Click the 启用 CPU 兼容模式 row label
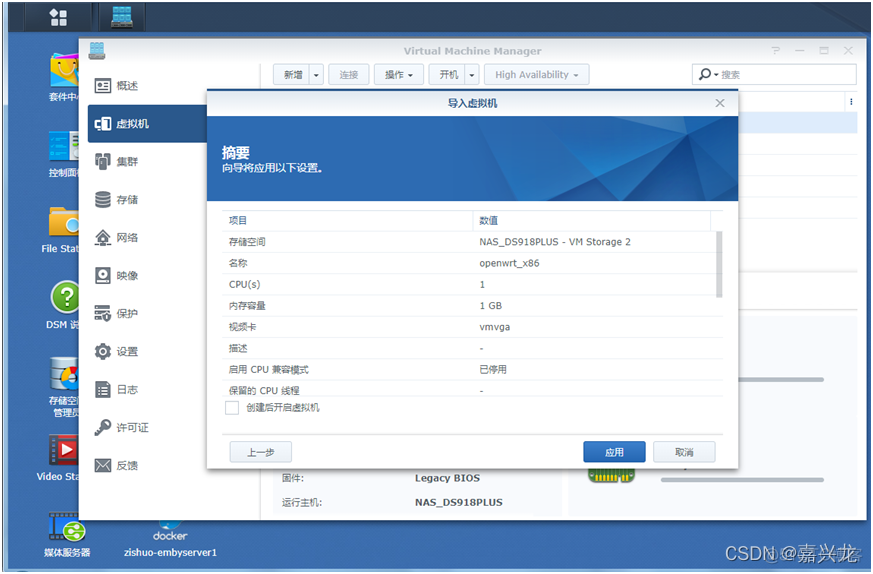This screenshot has height=574, width=873. click(x=268, y=370)
